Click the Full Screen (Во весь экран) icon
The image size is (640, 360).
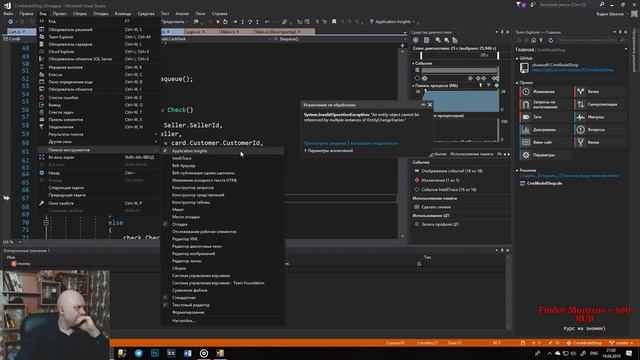(42, 157)
